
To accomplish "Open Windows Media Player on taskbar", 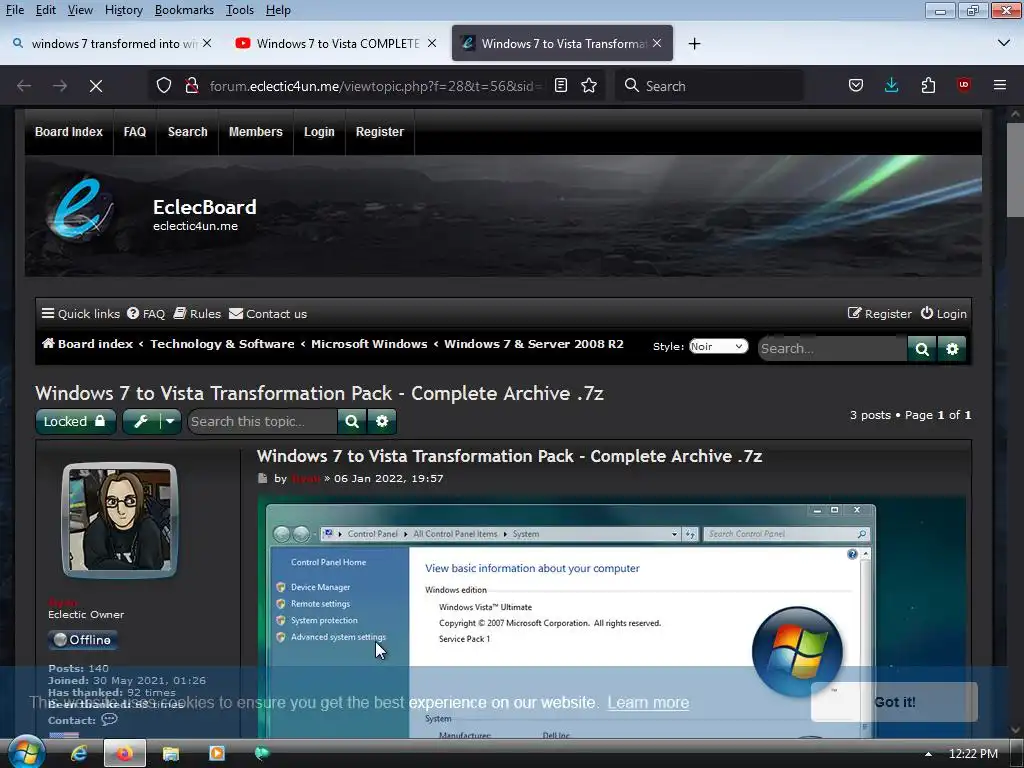I will pos(216,754).
